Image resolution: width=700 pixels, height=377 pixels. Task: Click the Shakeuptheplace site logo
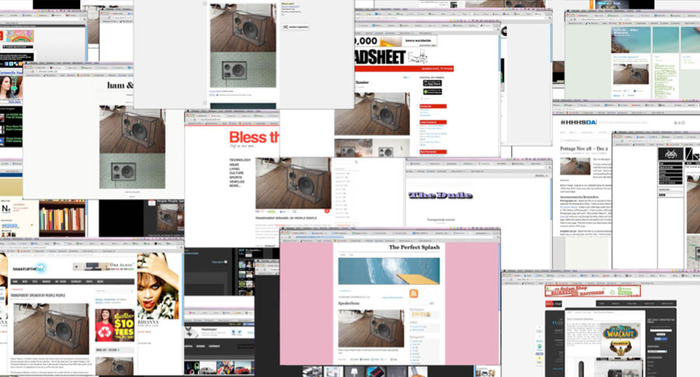[x=29, y=268]
